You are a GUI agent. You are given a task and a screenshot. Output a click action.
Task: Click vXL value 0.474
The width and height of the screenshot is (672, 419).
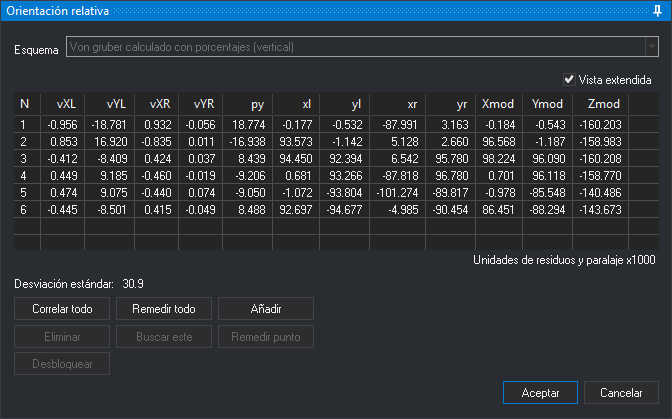point(63,193)
